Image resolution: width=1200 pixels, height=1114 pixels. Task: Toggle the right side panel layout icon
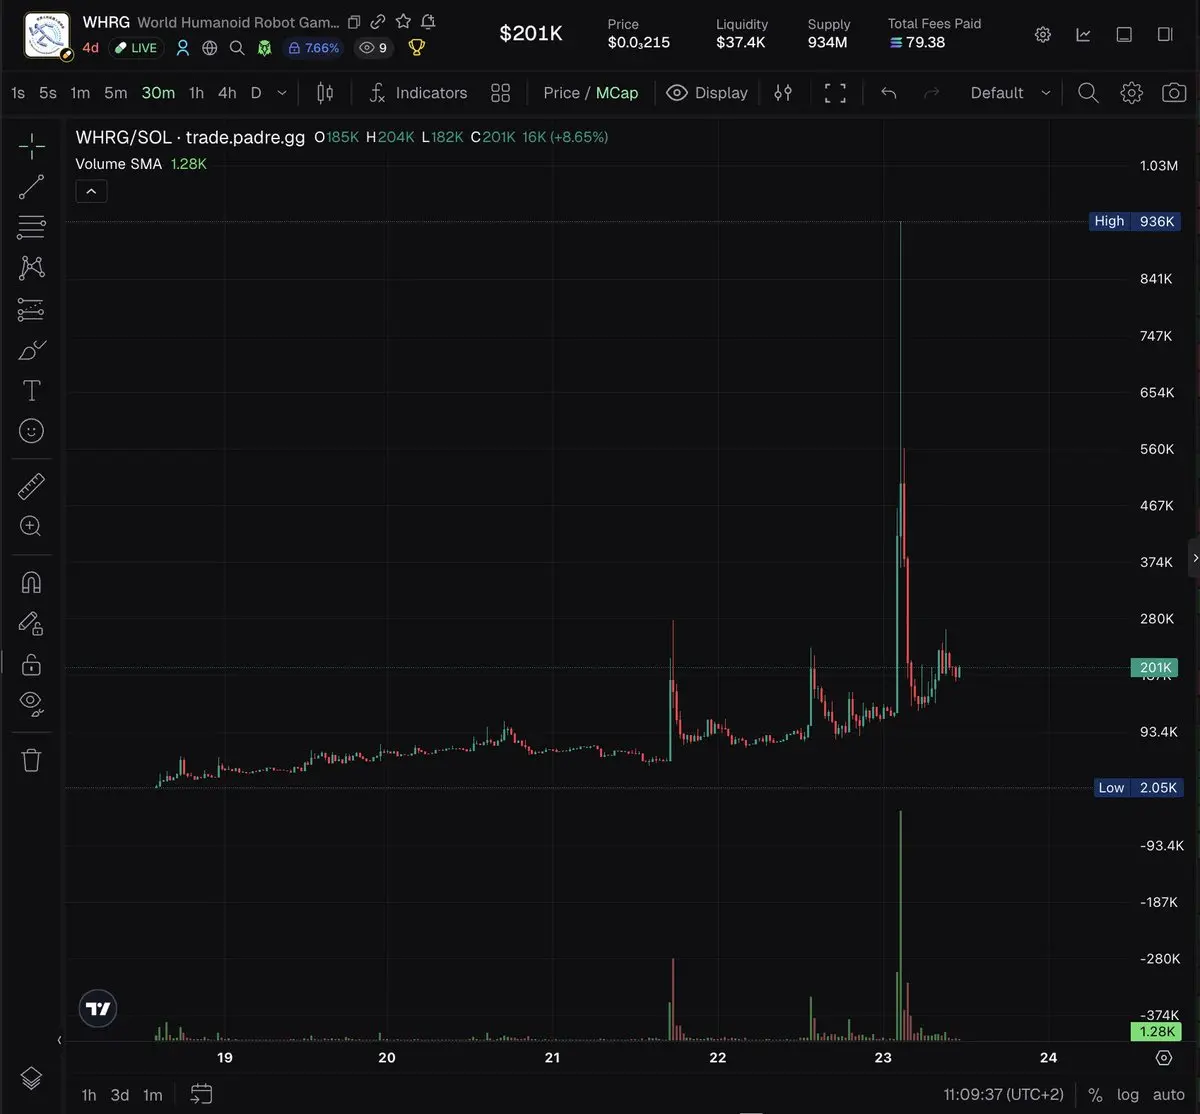(1165, 34)
